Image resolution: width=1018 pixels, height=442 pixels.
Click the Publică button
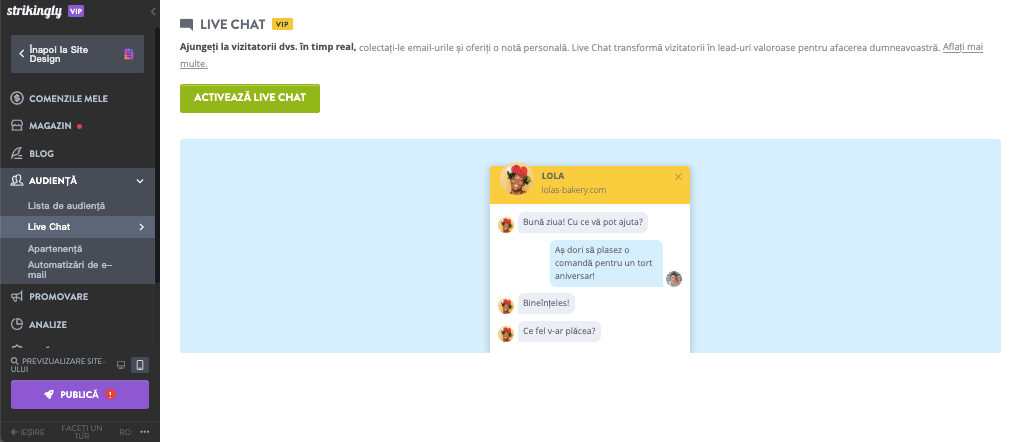[80, 395]
